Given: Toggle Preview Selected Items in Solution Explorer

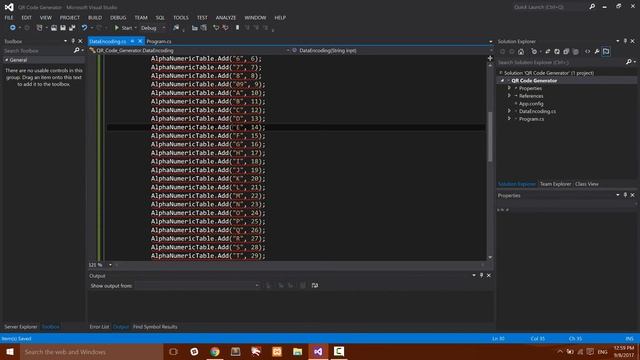Looking at the screenshot, I should (x=606, y=51).
